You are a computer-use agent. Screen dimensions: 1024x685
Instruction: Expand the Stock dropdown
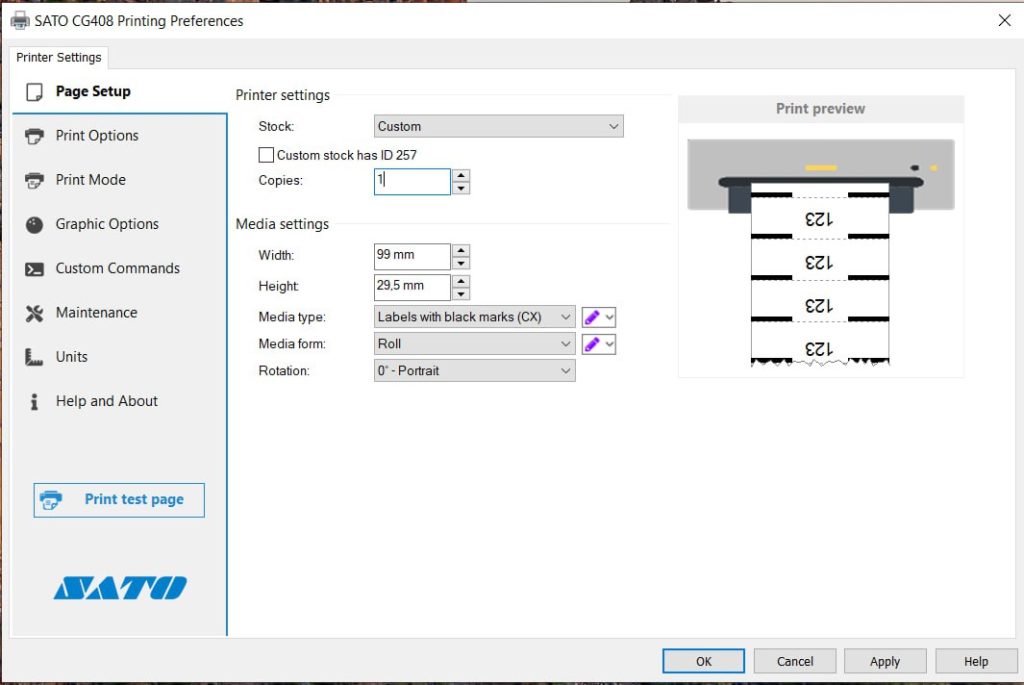tap(499, 127)
